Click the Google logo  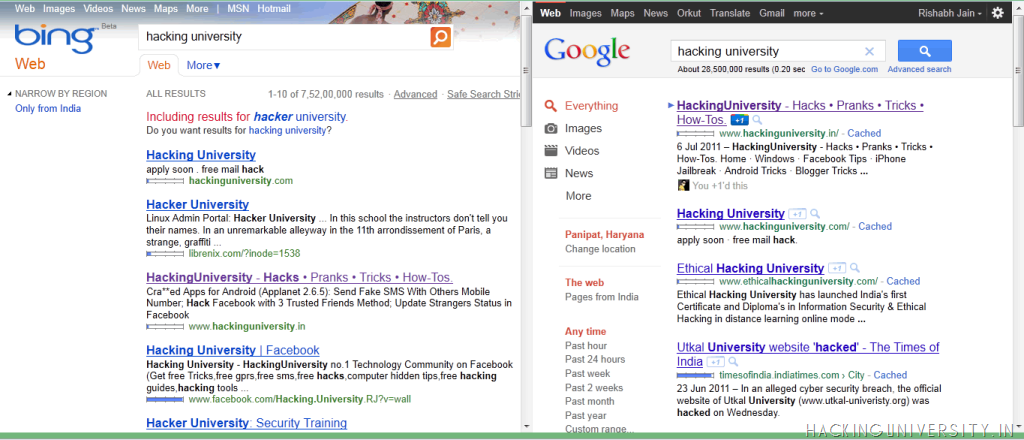pyautogui.click(x=587, y=52)
